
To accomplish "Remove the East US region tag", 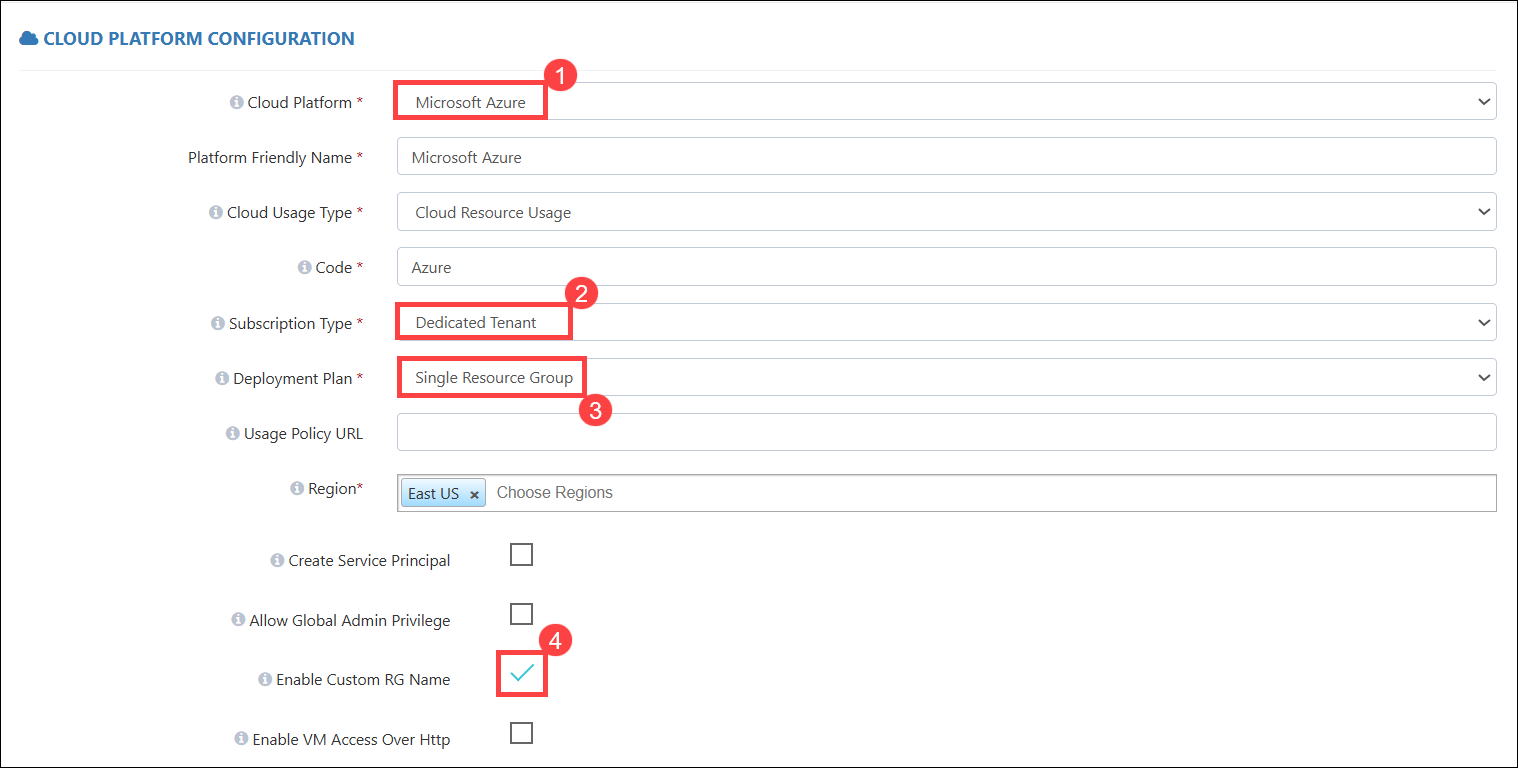I will [474, 494].
